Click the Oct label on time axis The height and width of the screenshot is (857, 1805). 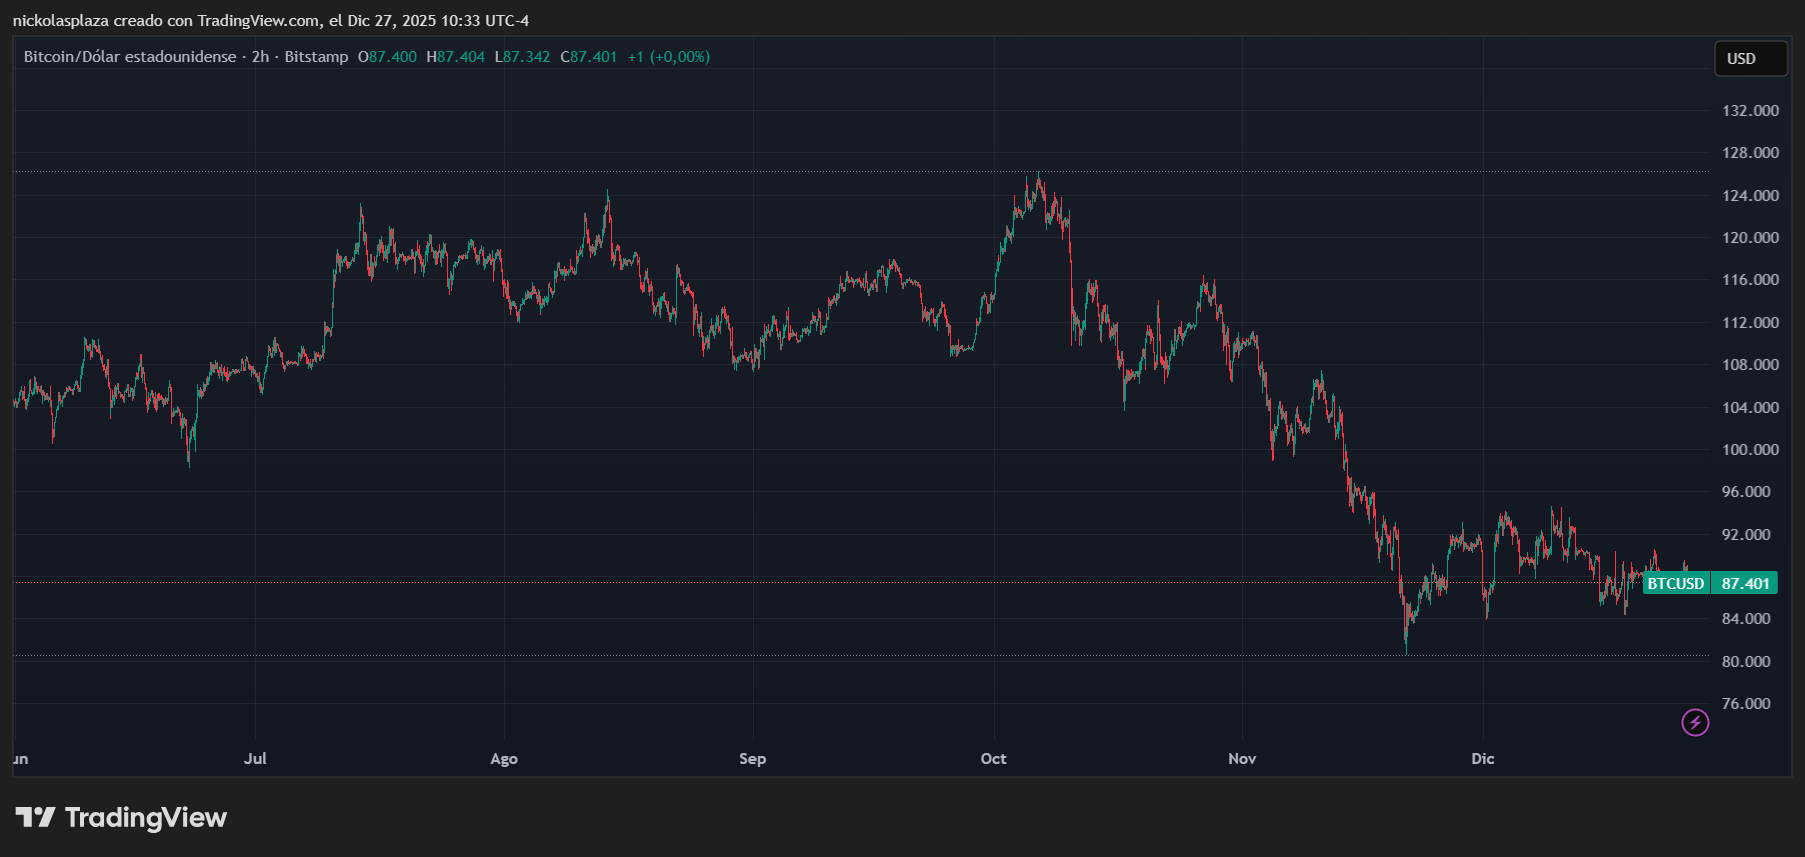[x=993, y=759]
